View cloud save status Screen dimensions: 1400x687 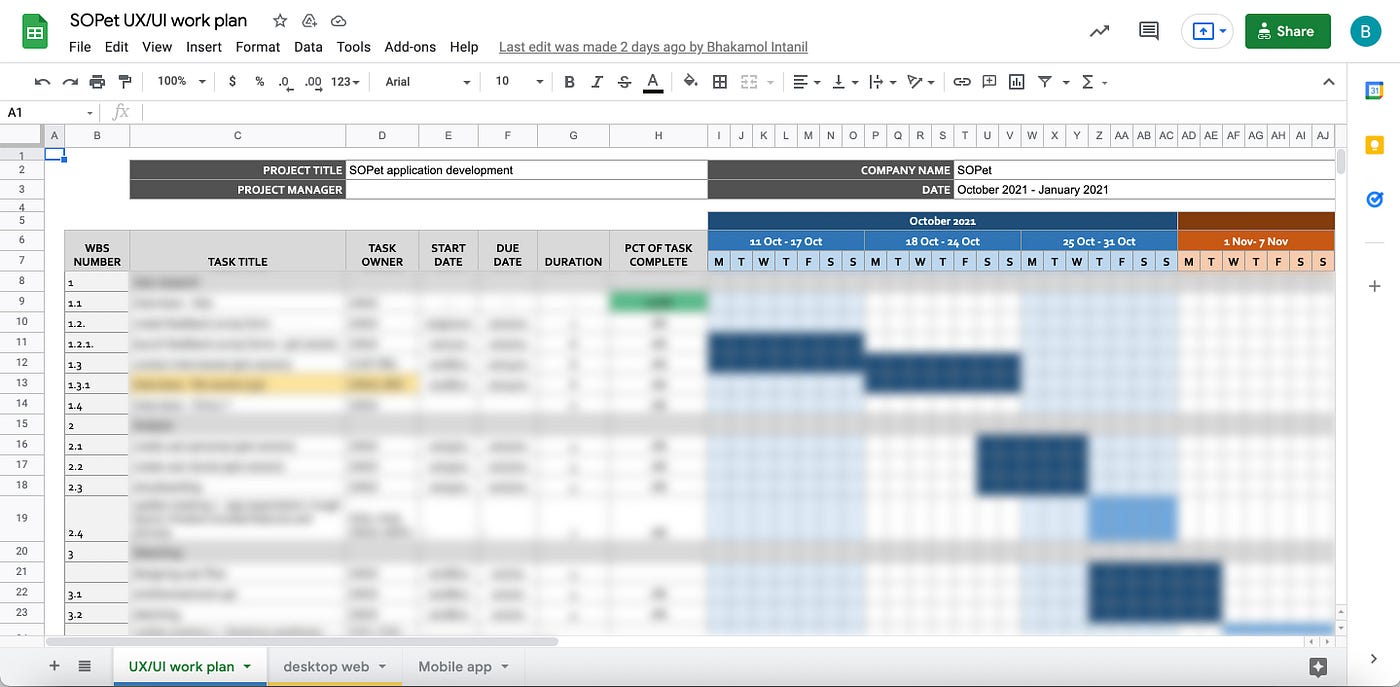(338, 21)
